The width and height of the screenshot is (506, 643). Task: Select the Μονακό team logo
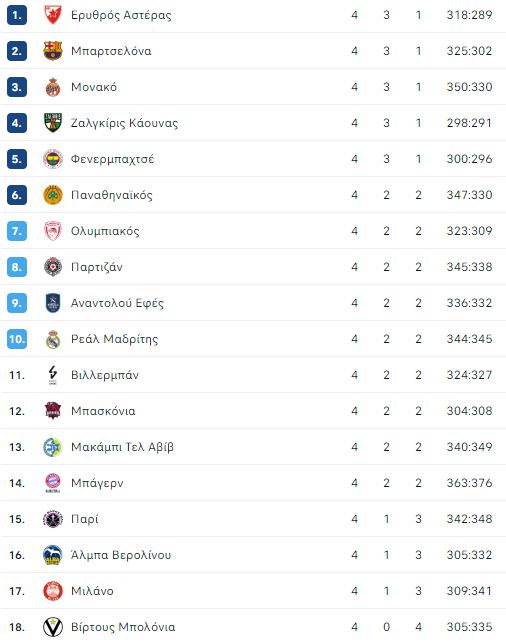point(53,87)
